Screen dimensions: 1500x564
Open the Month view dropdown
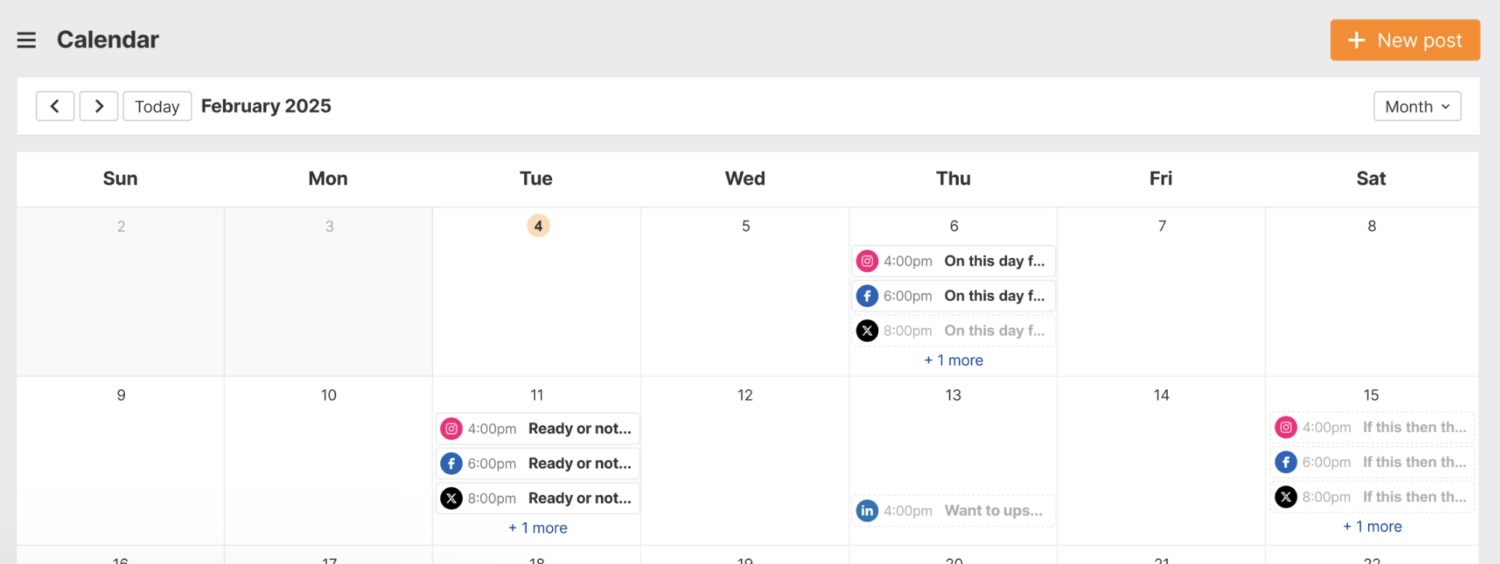coord(1417,107)
